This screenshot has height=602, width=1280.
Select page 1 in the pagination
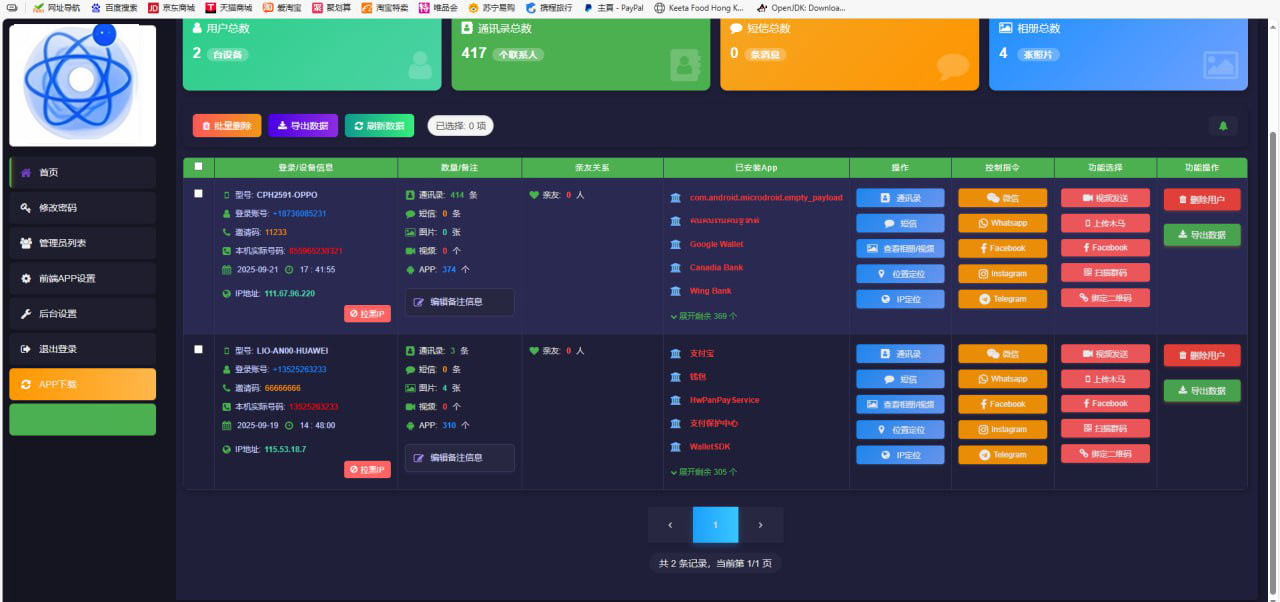[715, 525]
